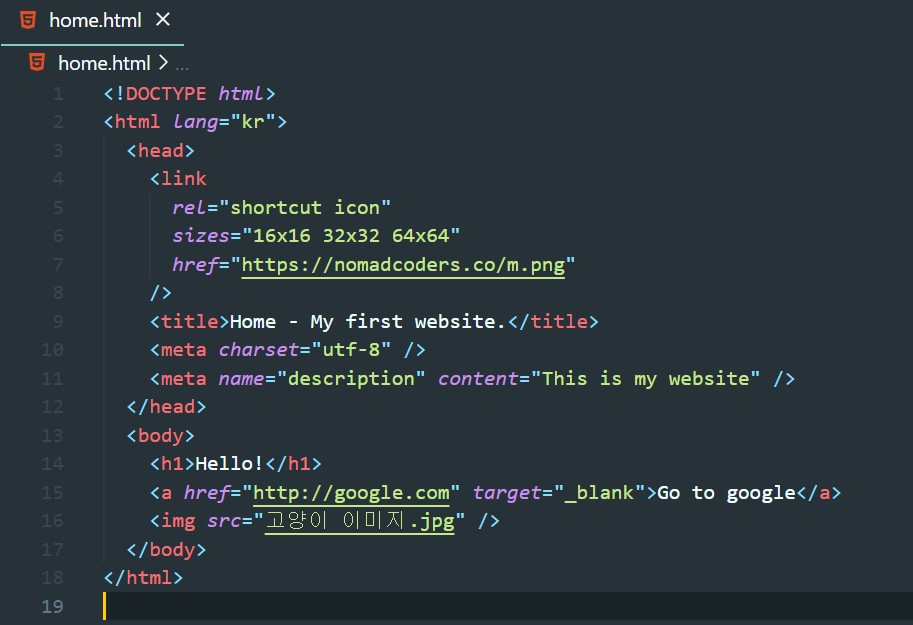Image resolution: width=913 pixels, height=625 pixels.
Task: Click the charset="utf-8" attribute
Action: (305, 350)
